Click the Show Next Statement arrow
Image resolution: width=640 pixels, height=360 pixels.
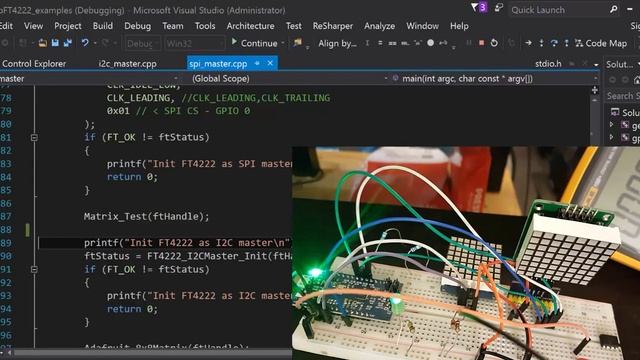pos(528,43)
